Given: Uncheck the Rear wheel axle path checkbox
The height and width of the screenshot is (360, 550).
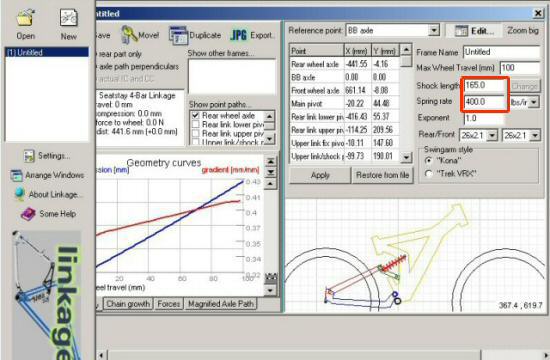Looking at the screenshot, I should coord(196,115).
